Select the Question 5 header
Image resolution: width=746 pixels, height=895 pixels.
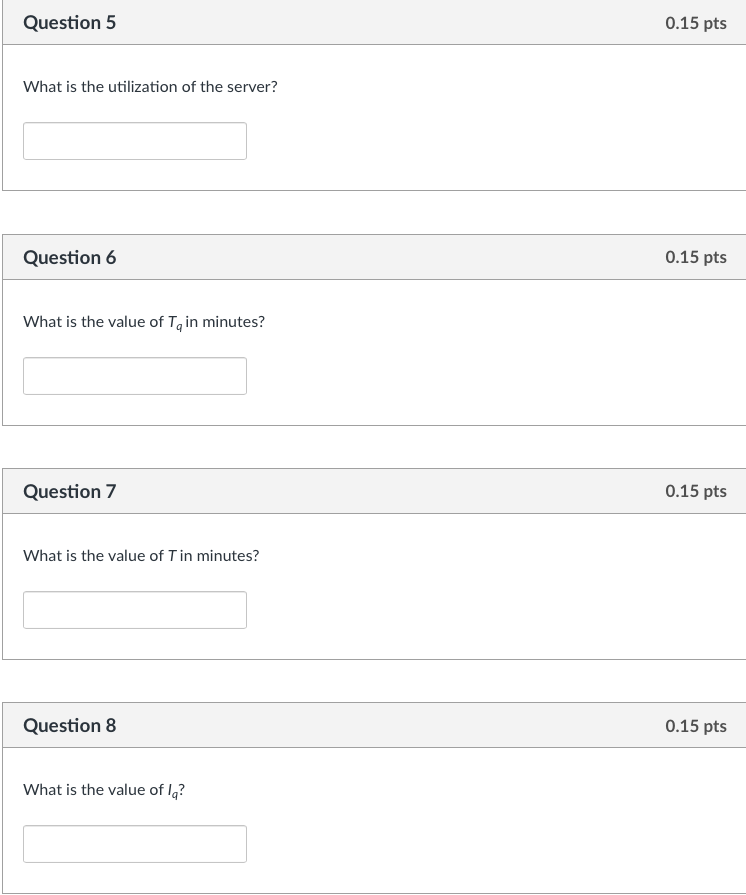click(x=69, y=22)
